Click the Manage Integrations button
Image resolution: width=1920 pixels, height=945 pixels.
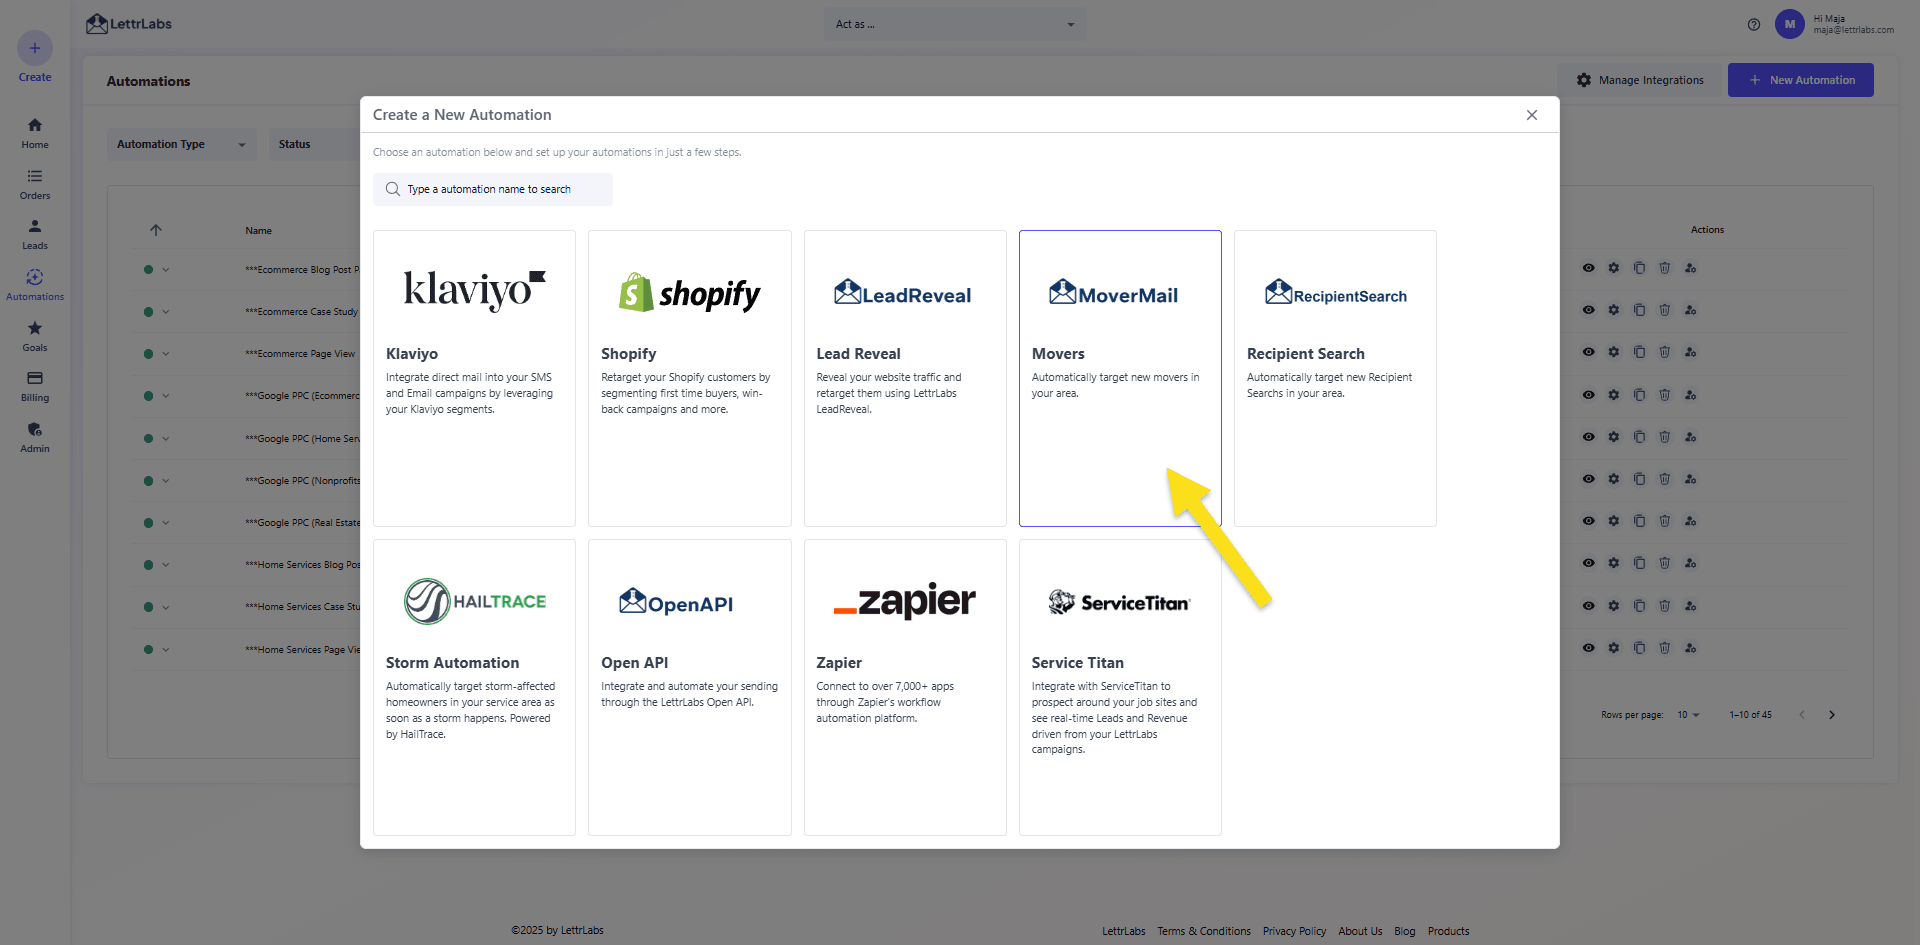[x=1640, y=80]
